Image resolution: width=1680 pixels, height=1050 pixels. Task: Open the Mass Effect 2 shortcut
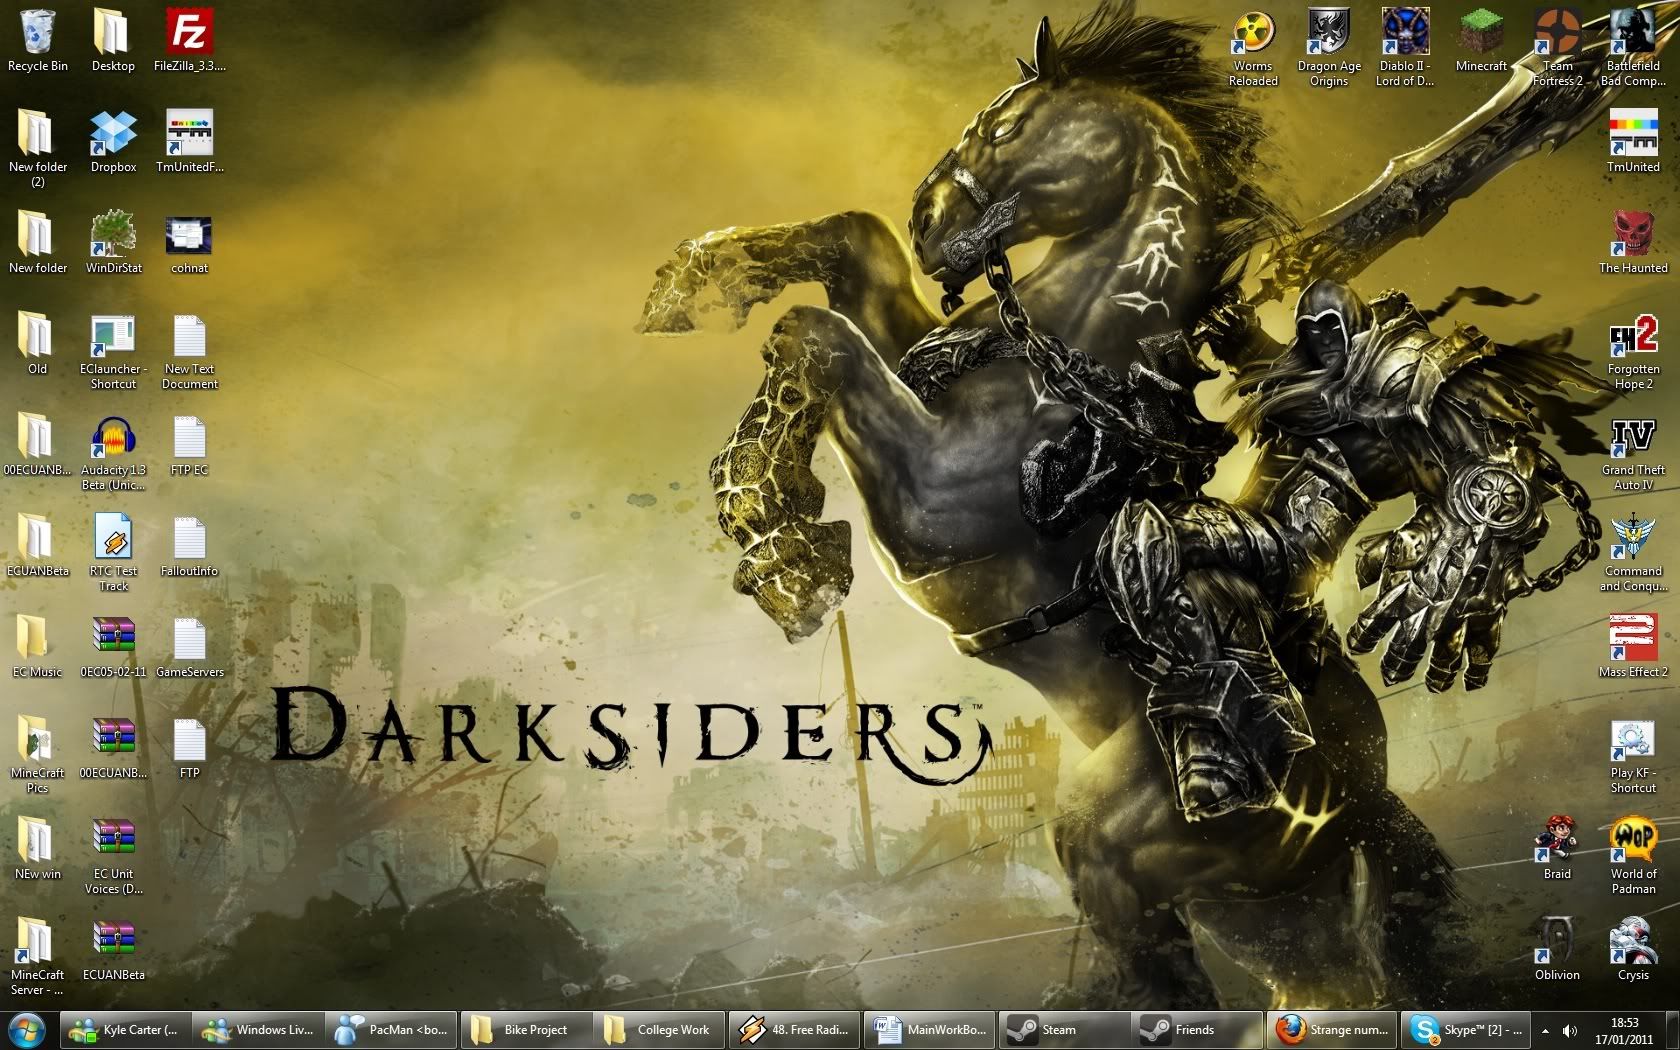[x=1633, y=646]
